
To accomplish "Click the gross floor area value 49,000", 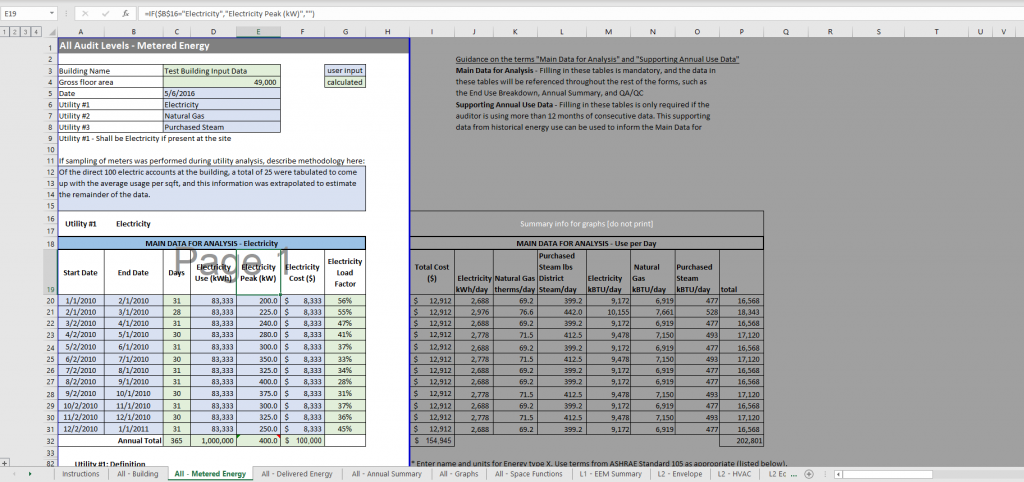I will coord(222,82).
